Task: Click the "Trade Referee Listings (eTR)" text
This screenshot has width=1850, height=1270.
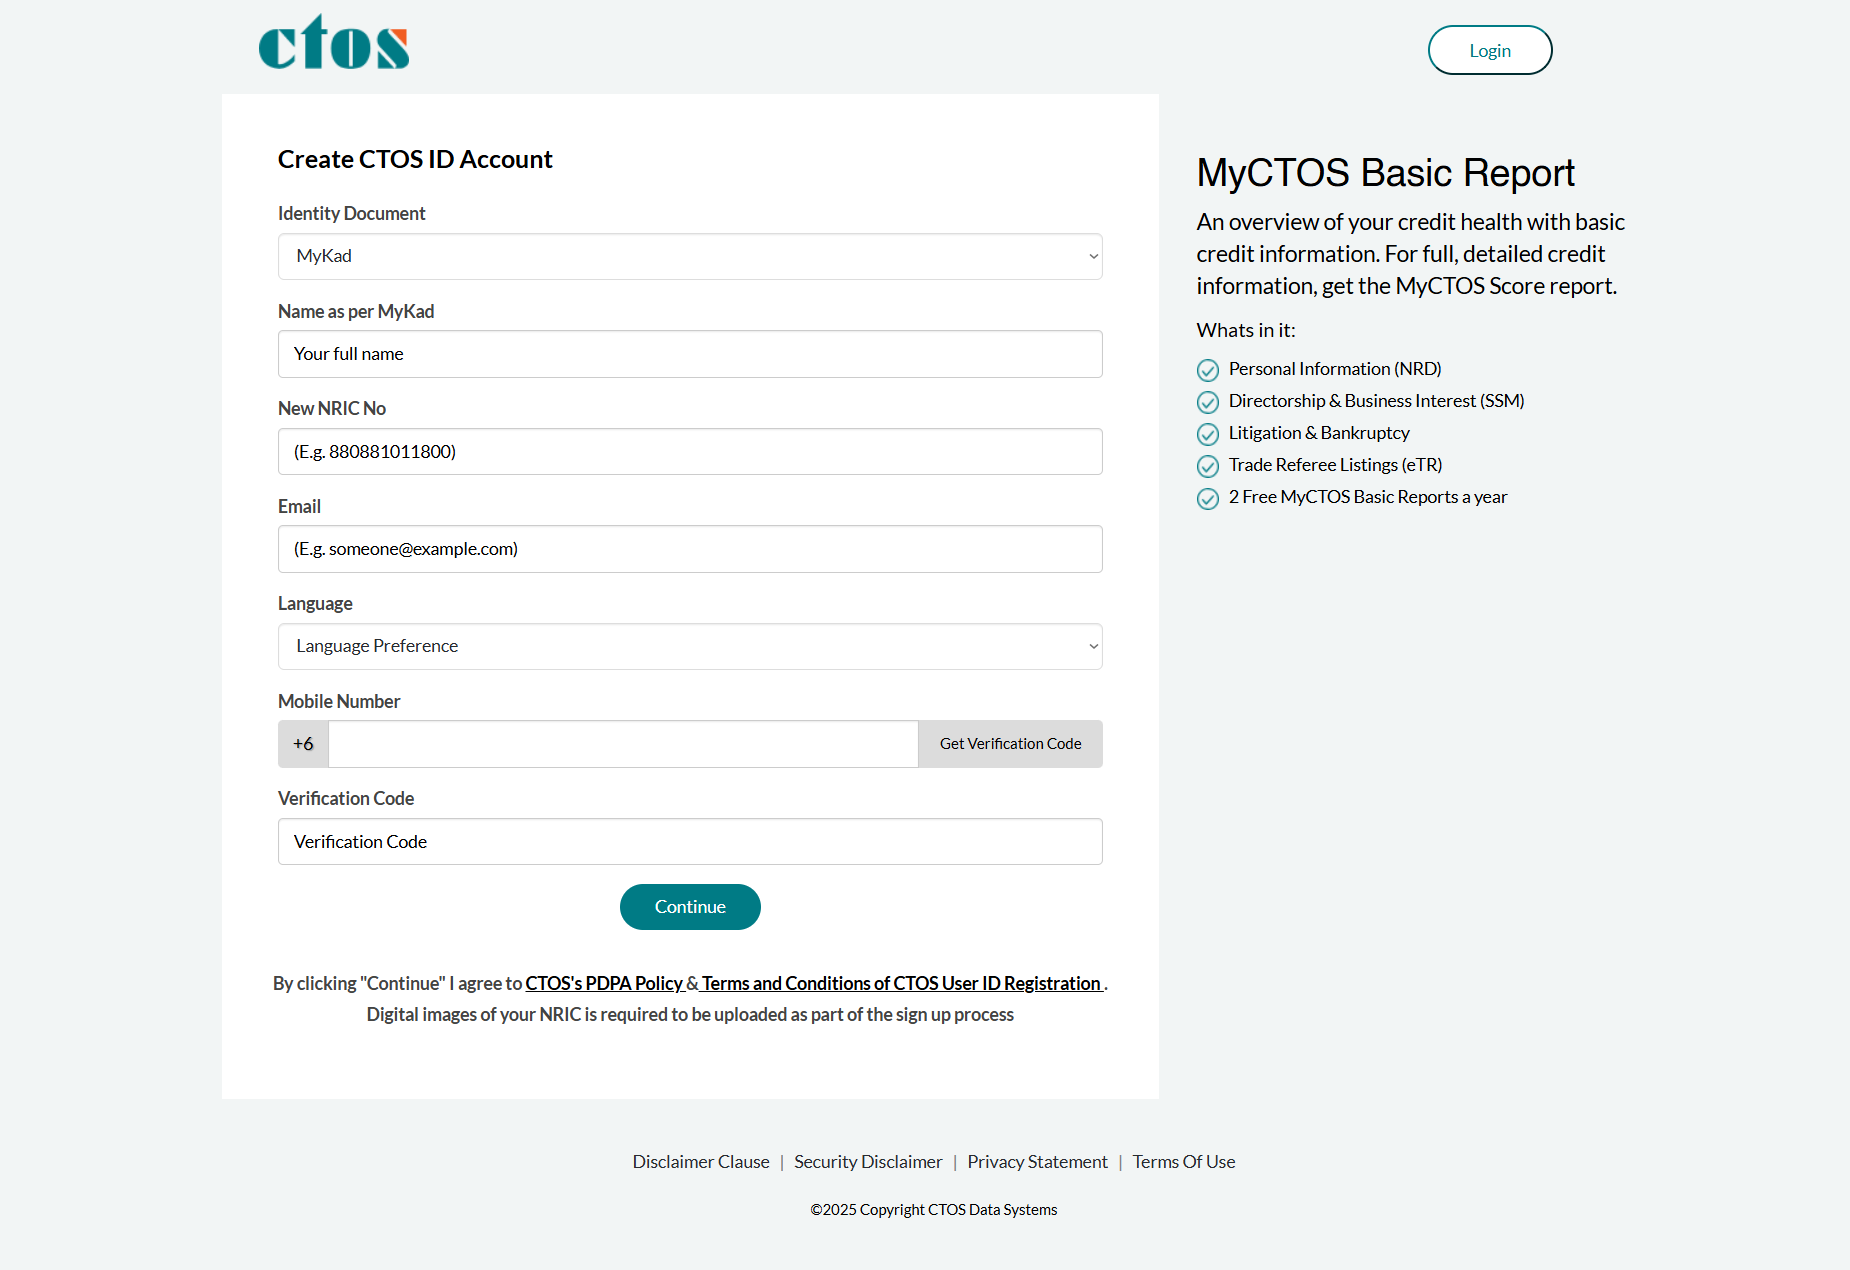Action: (x=1335, y=465)
